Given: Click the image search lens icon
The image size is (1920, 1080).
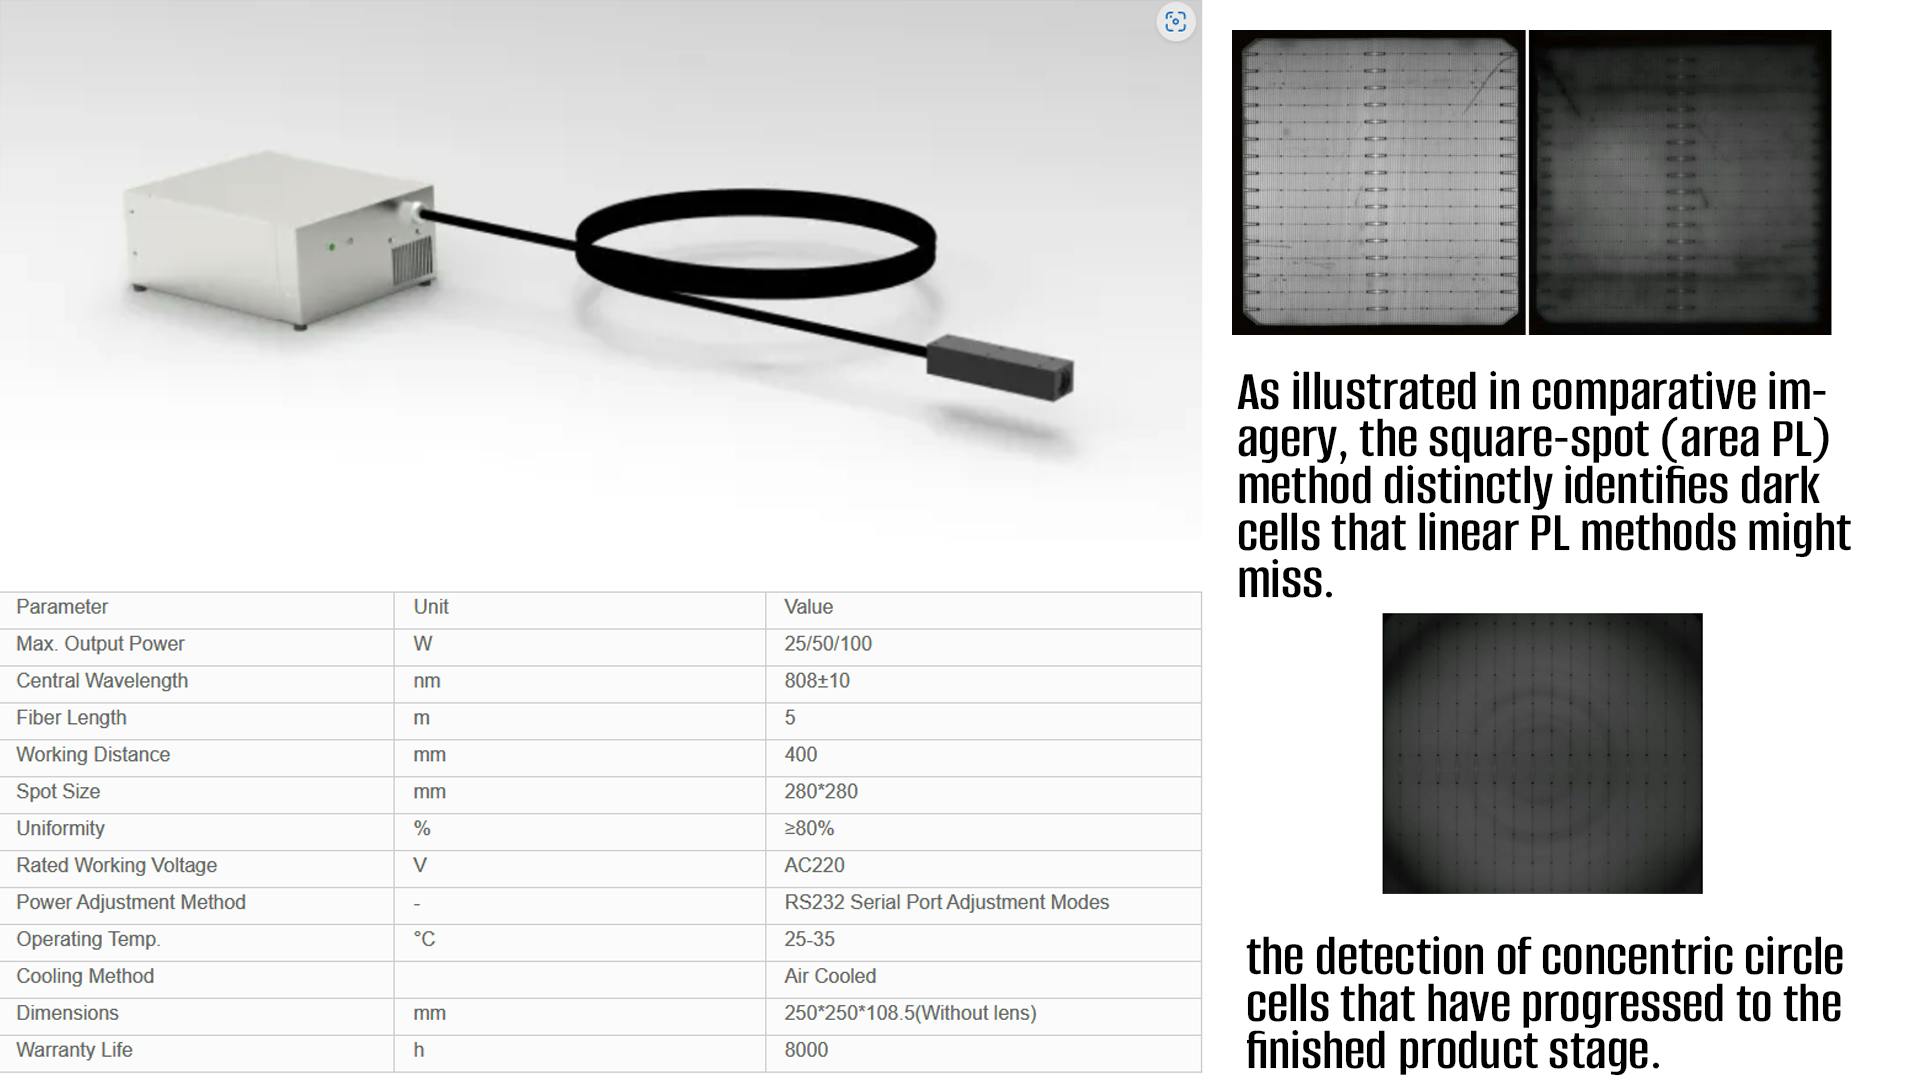Looking at the screenshot, I should click(1175, 22).
